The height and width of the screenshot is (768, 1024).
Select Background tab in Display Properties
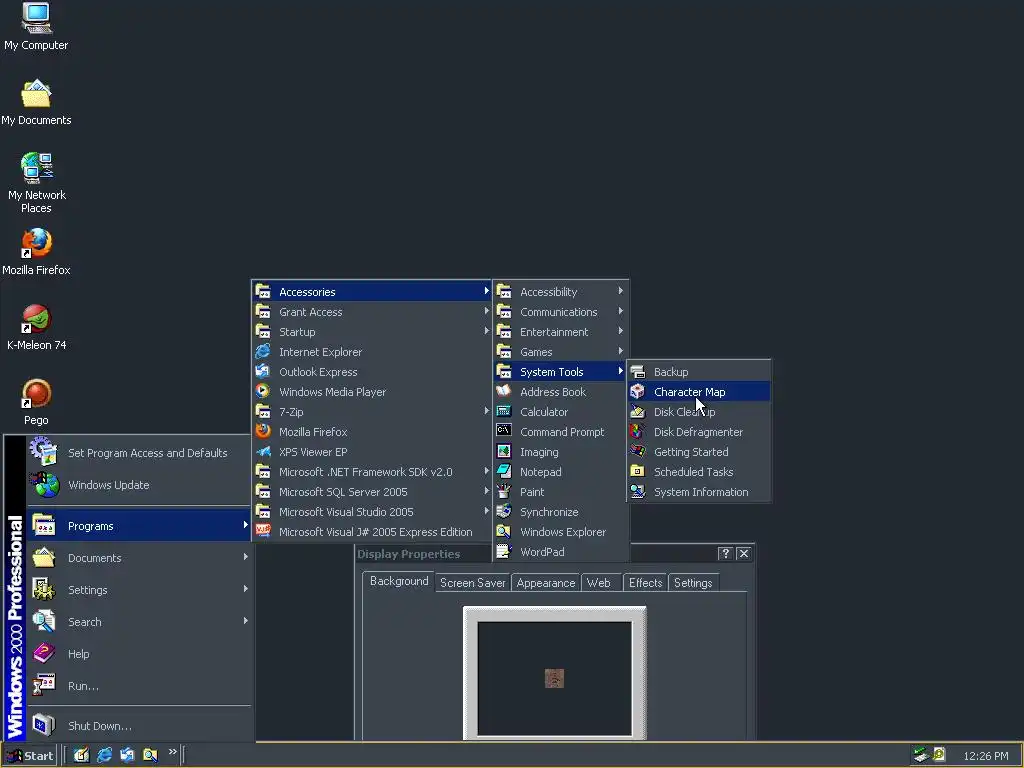click(399, 581)
